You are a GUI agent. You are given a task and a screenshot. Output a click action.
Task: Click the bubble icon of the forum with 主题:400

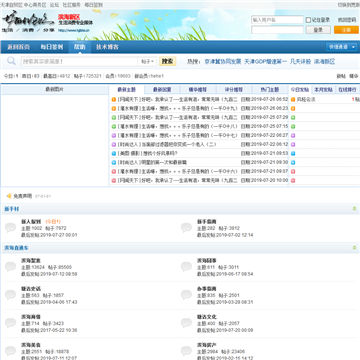click(186, 323)
